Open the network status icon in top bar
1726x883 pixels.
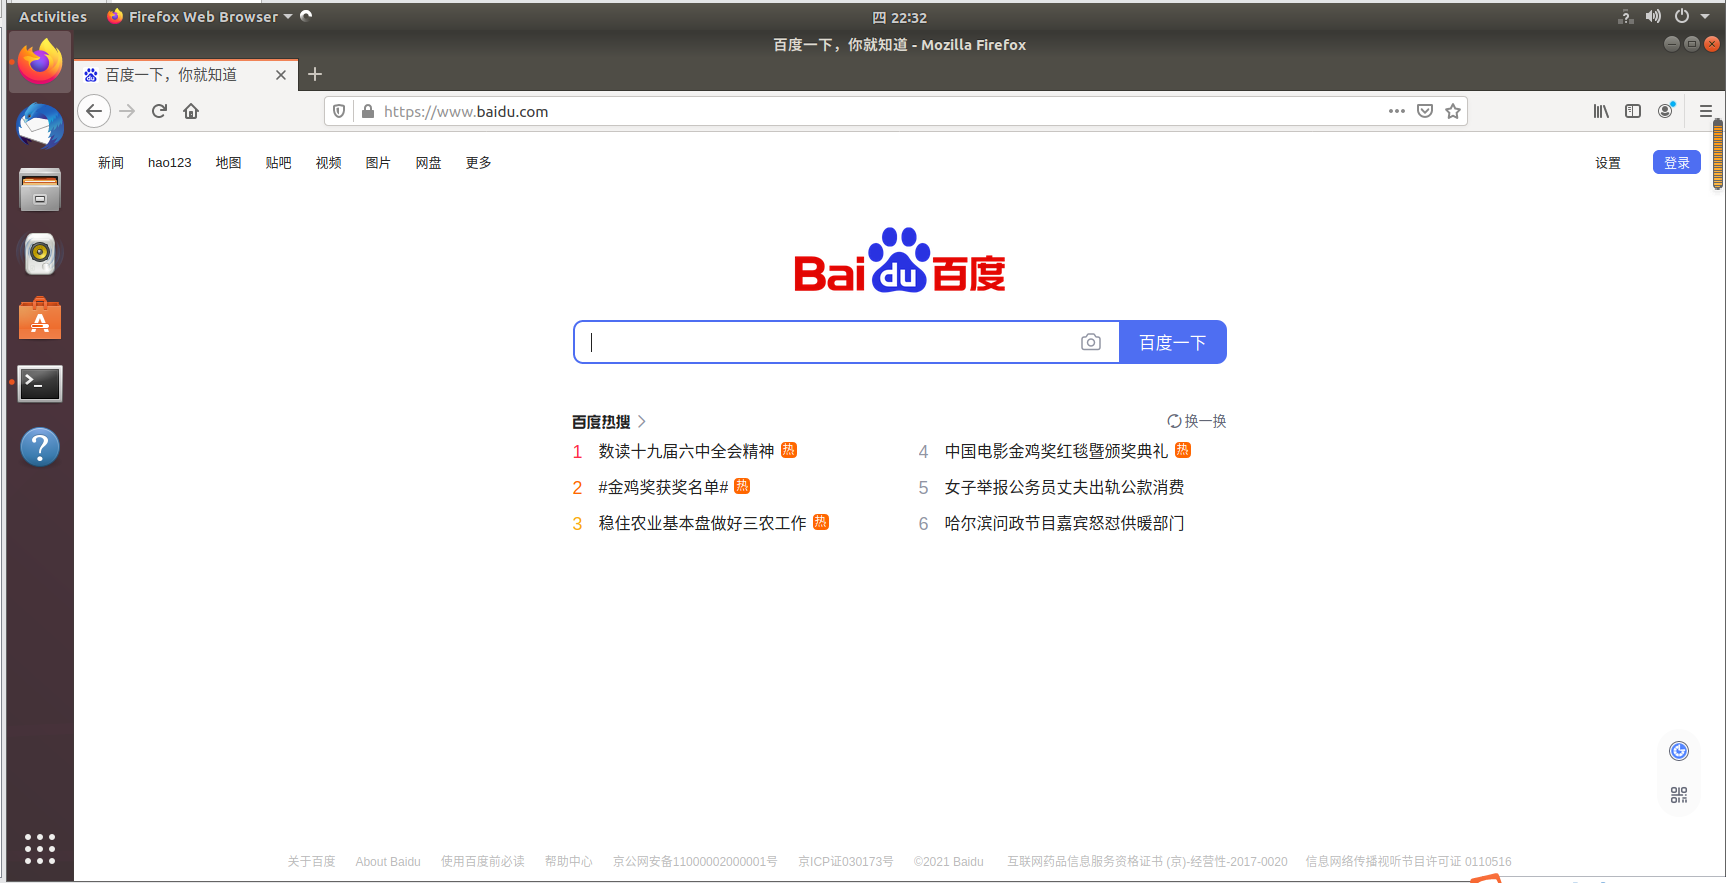pyautogui.click(x=1626, y=16)
